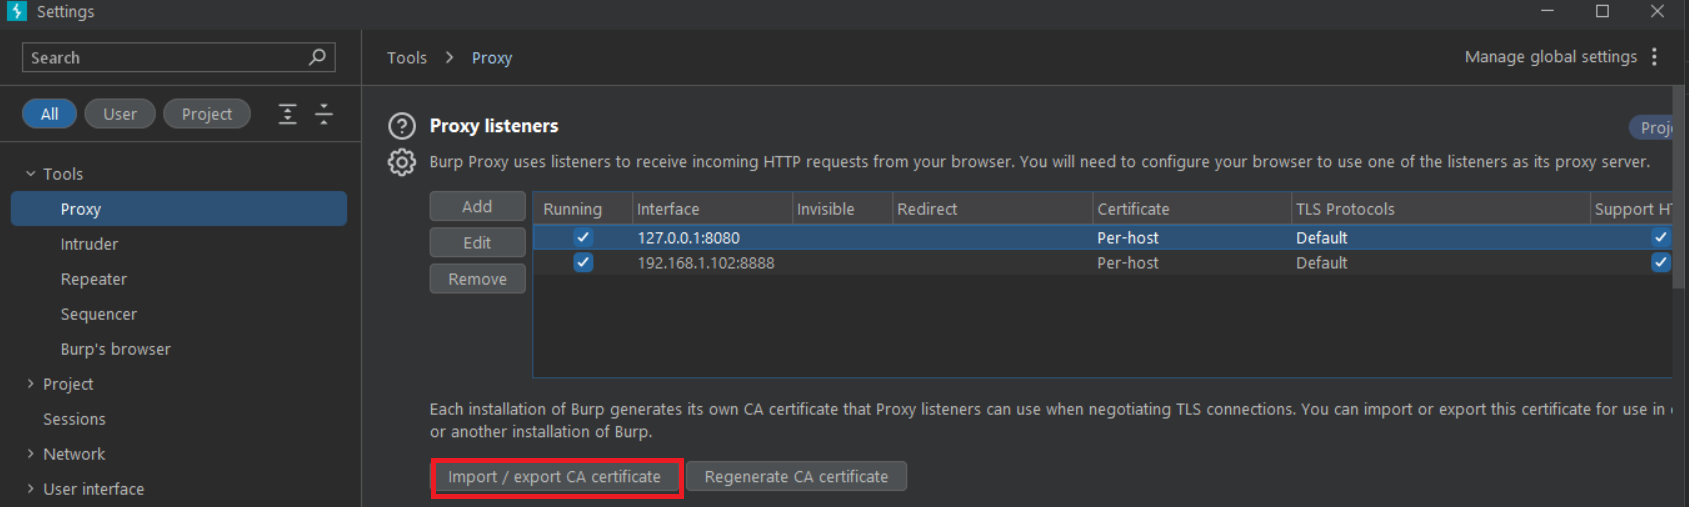Open the Manage global settings kebab menu
This screenshot has width=1689, height=507.
1655,57
